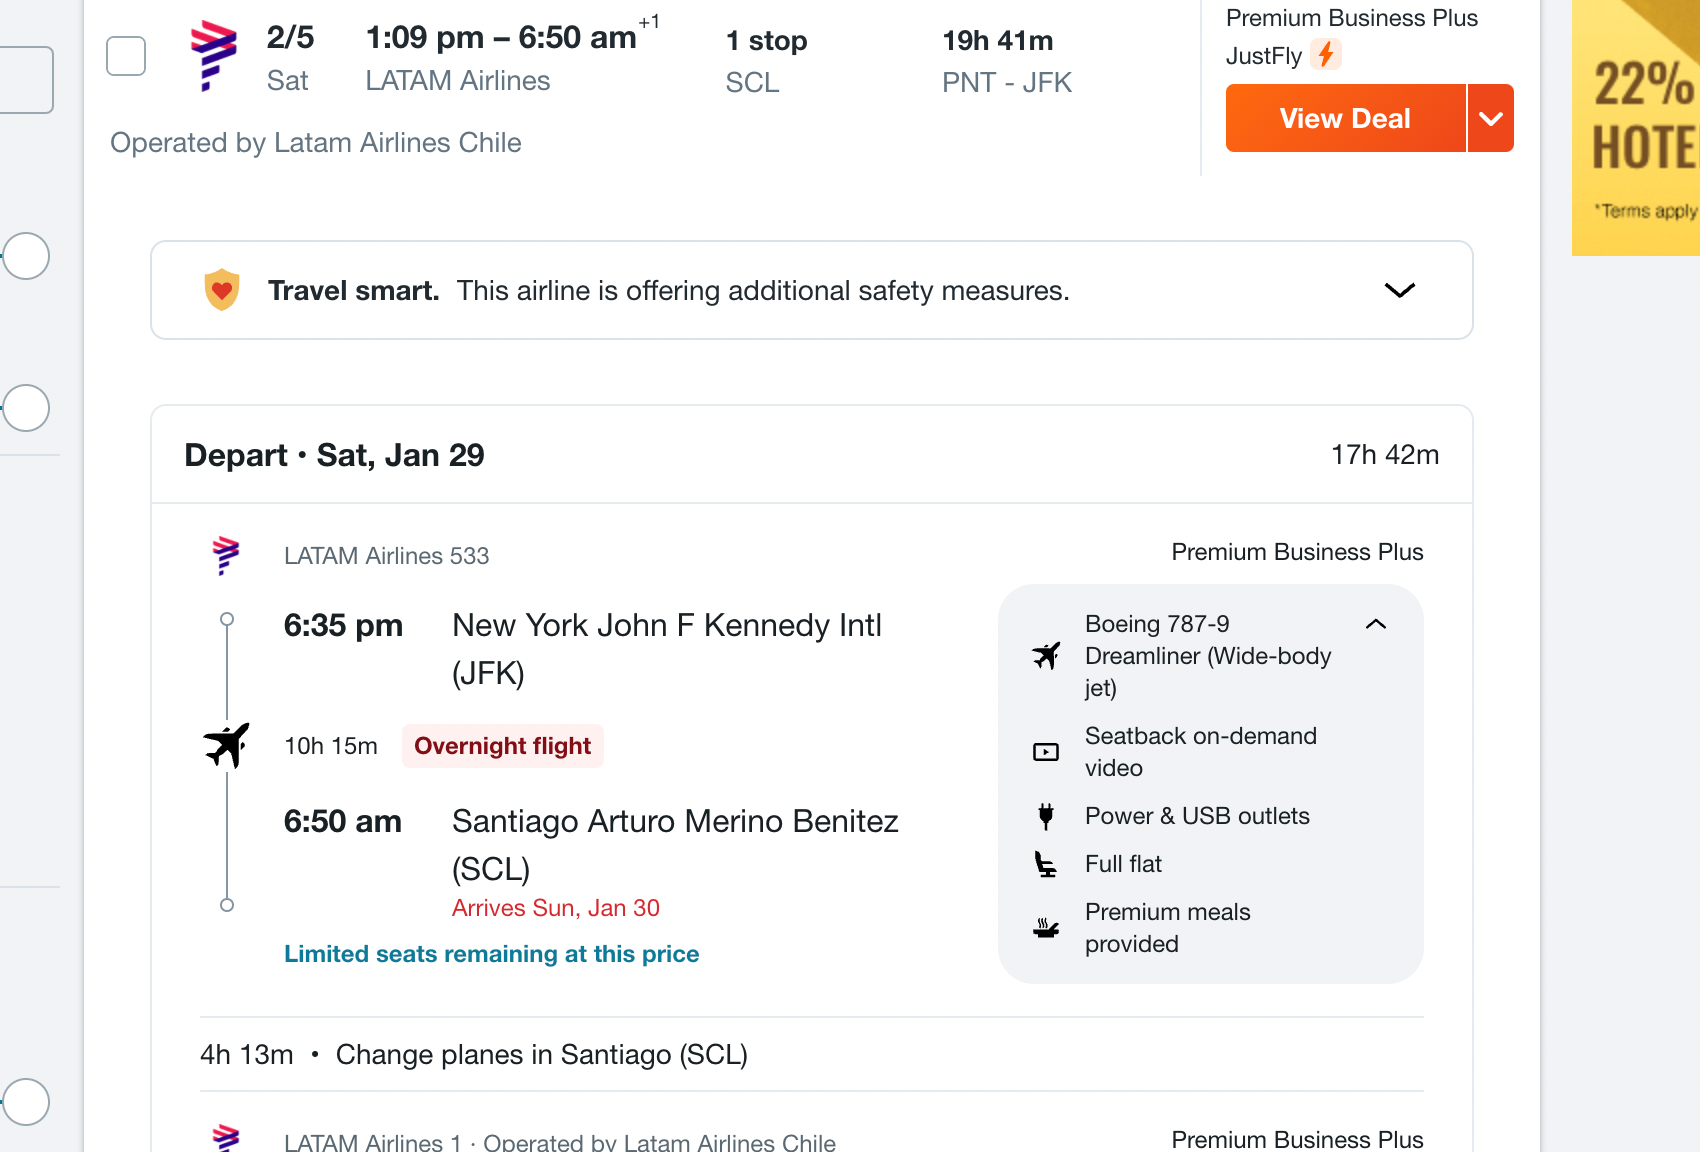Open the dropdown arrow beside View Deal
The width and height of the screenshot is (1700, 1152).
click(x=1491, y=118)
